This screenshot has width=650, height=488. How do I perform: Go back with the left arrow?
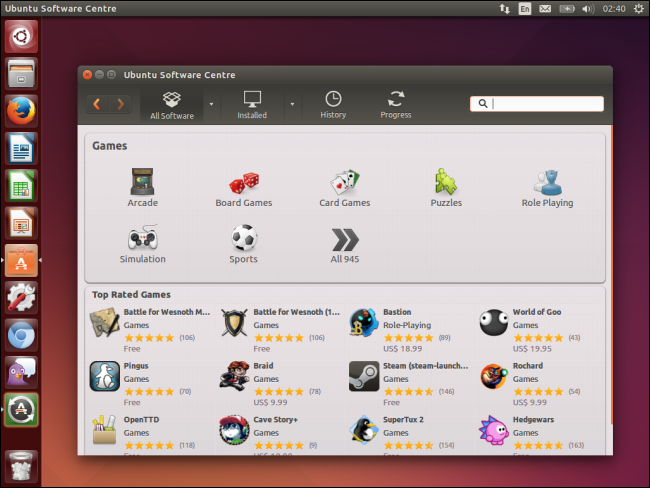point(97,104)
